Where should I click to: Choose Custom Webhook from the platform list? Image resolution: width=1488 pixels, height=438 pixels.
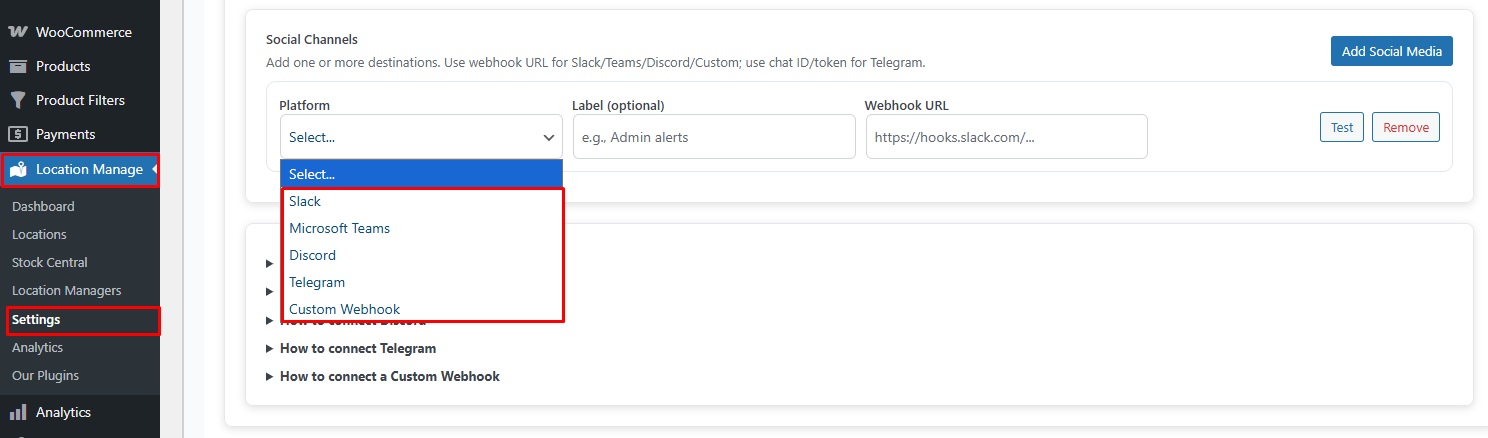[x=421, y=309]
